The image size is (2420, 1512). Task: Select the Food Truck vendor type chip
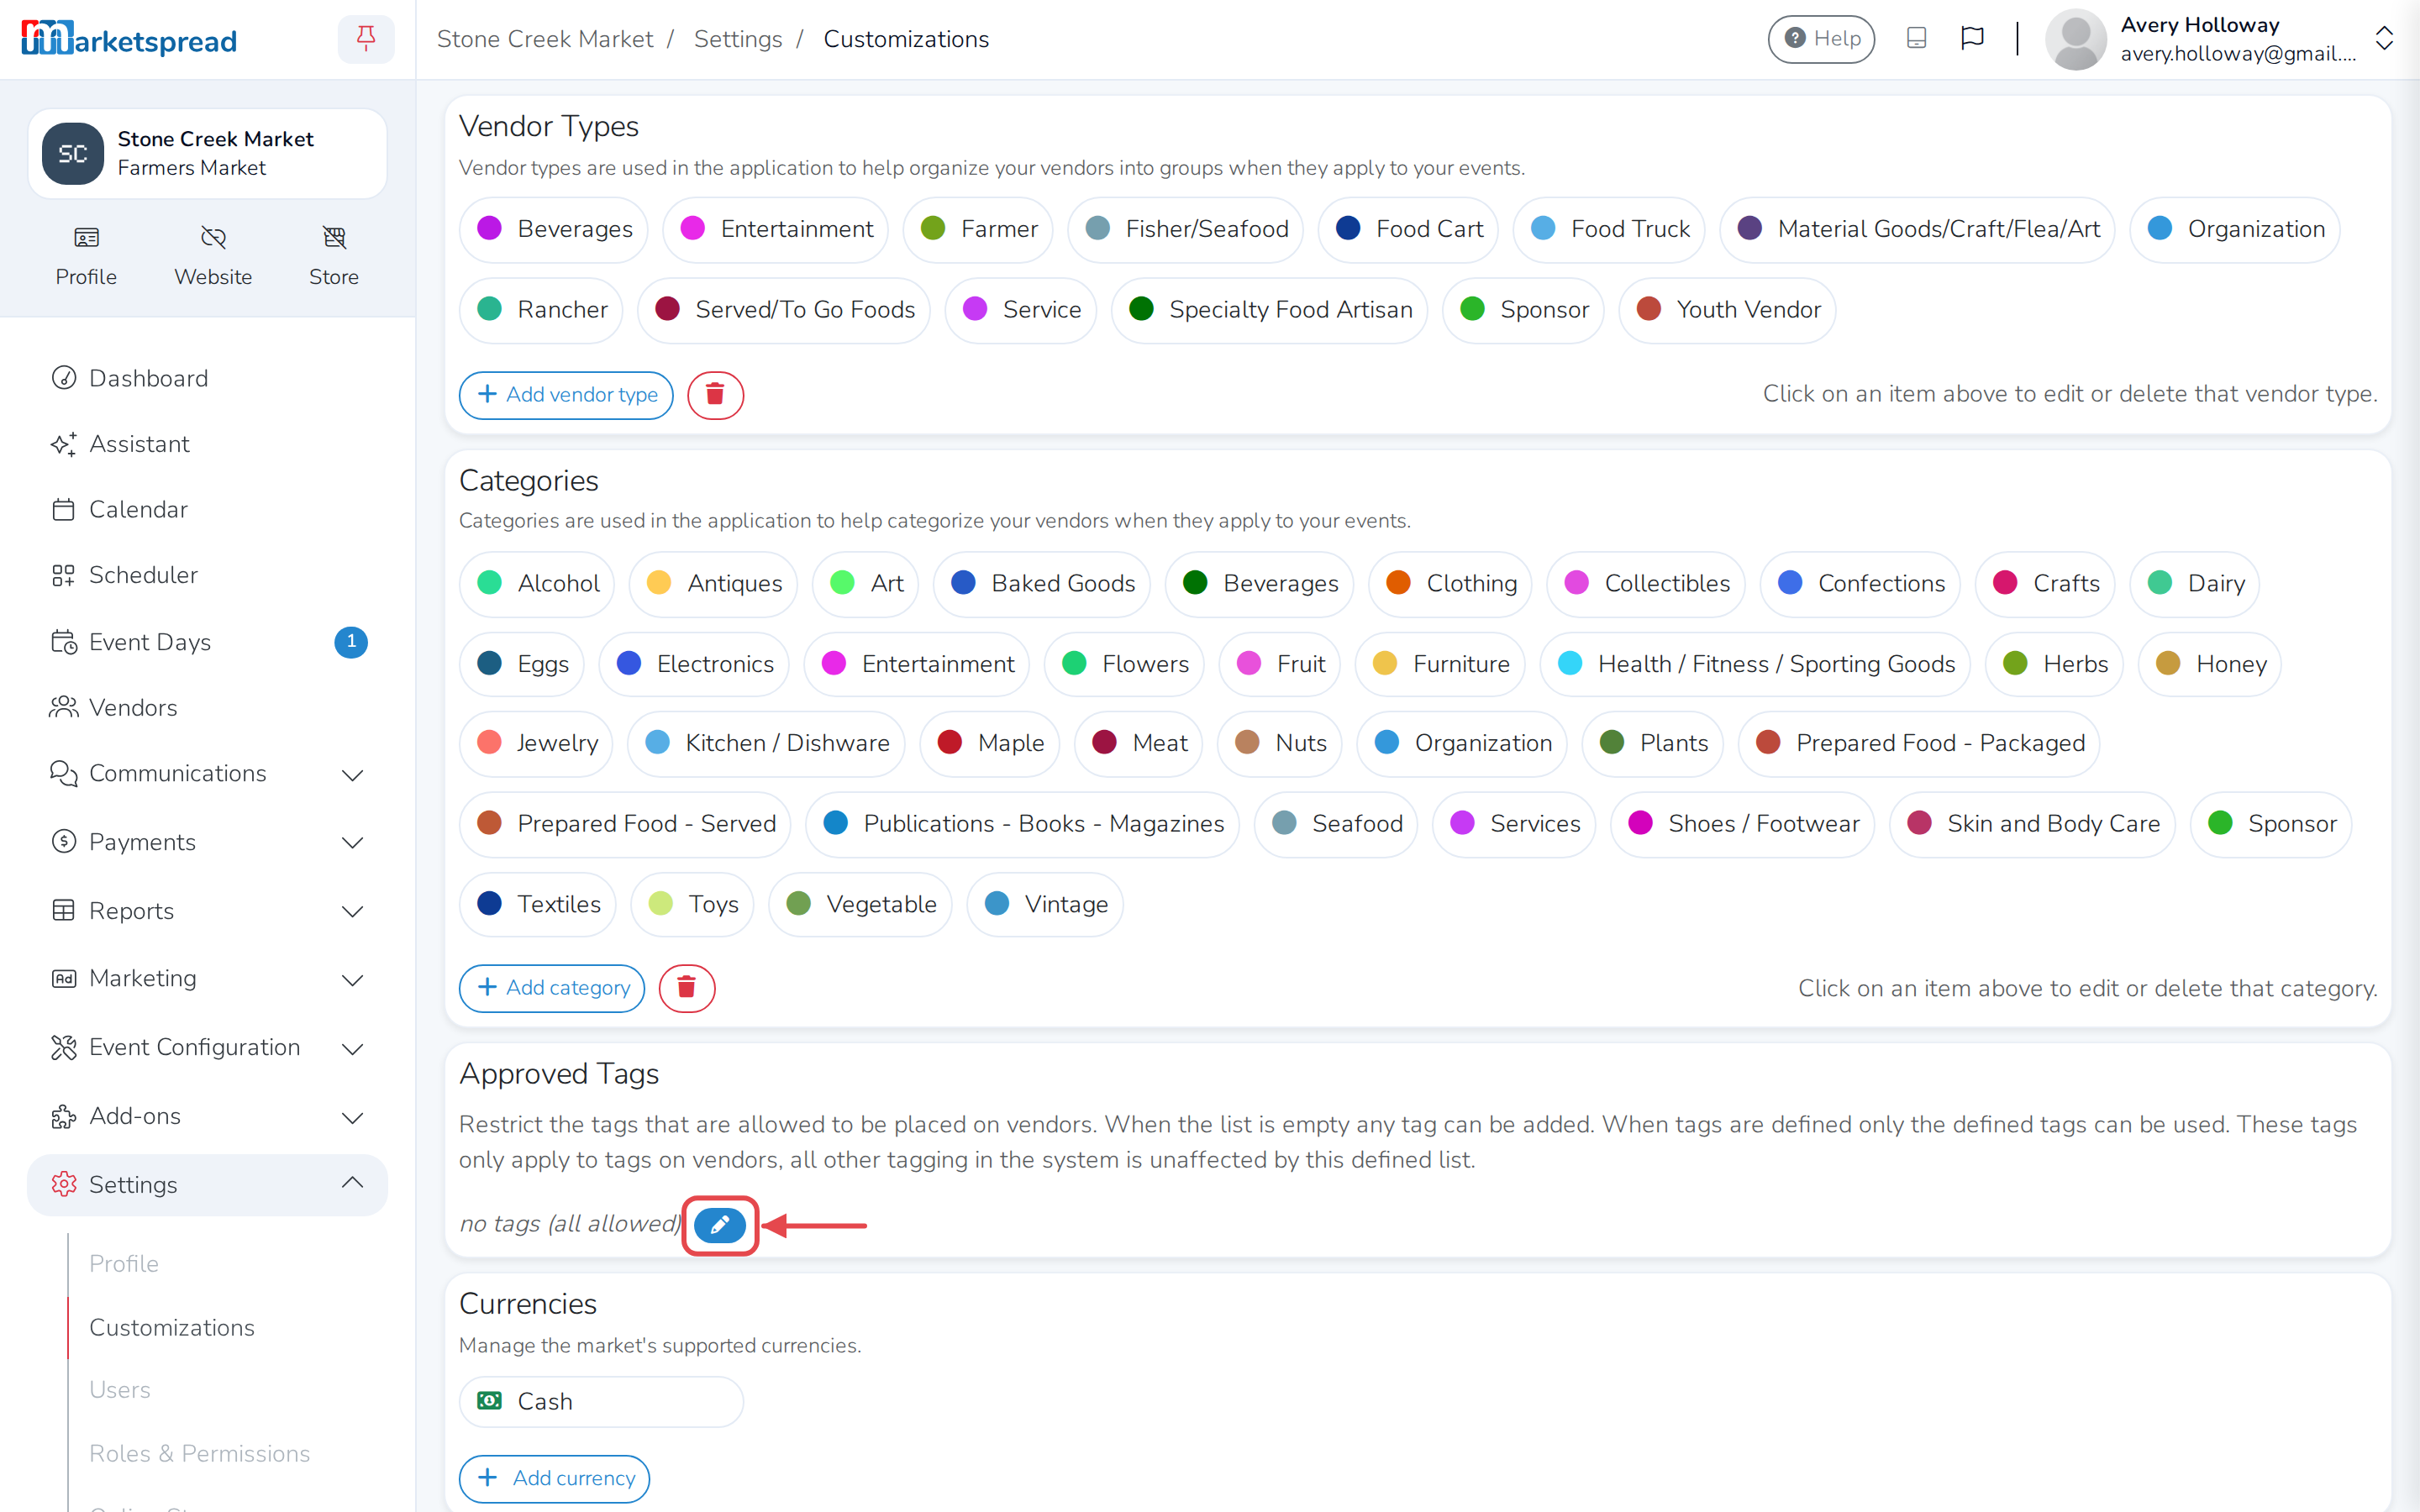pyautogui.click(x=1609, y=229)
